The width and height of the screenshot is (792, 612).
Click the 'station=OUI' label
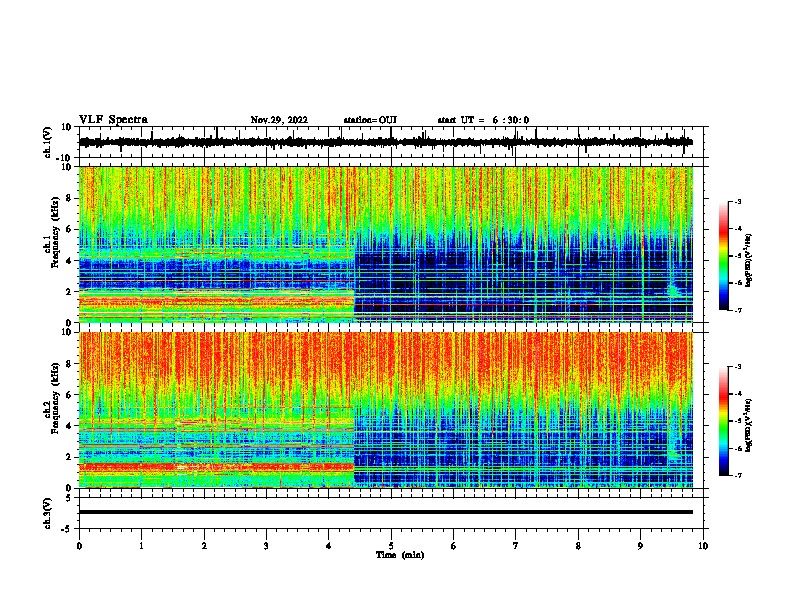click(x=370, y=120)
